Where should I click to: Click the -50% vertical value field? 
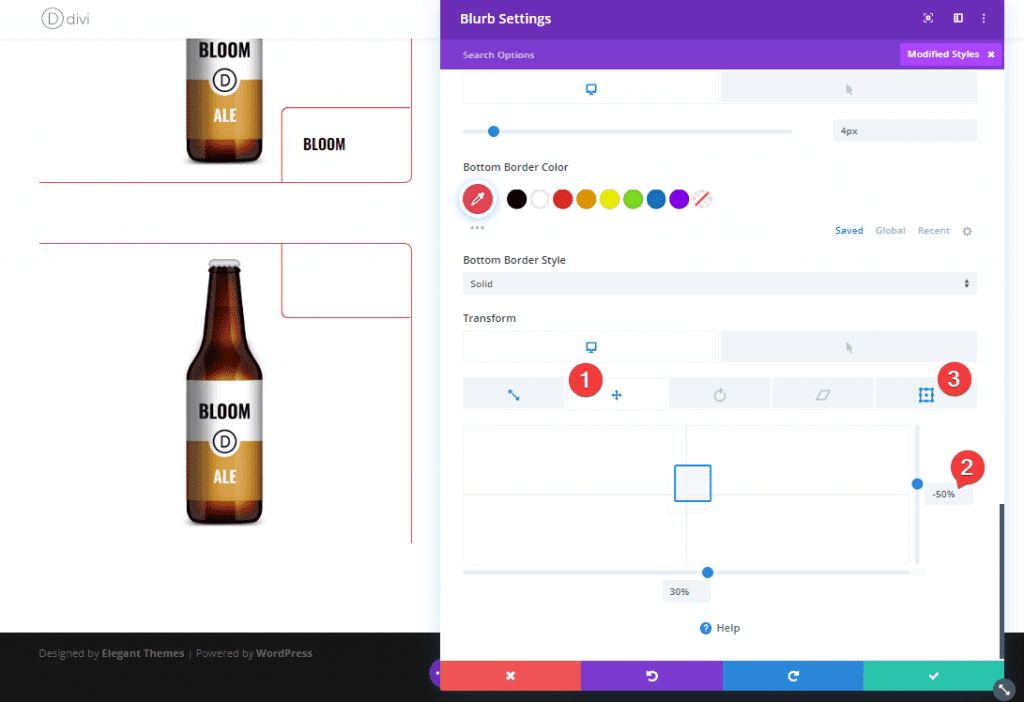pyautogui.click(x=948, y=494)
